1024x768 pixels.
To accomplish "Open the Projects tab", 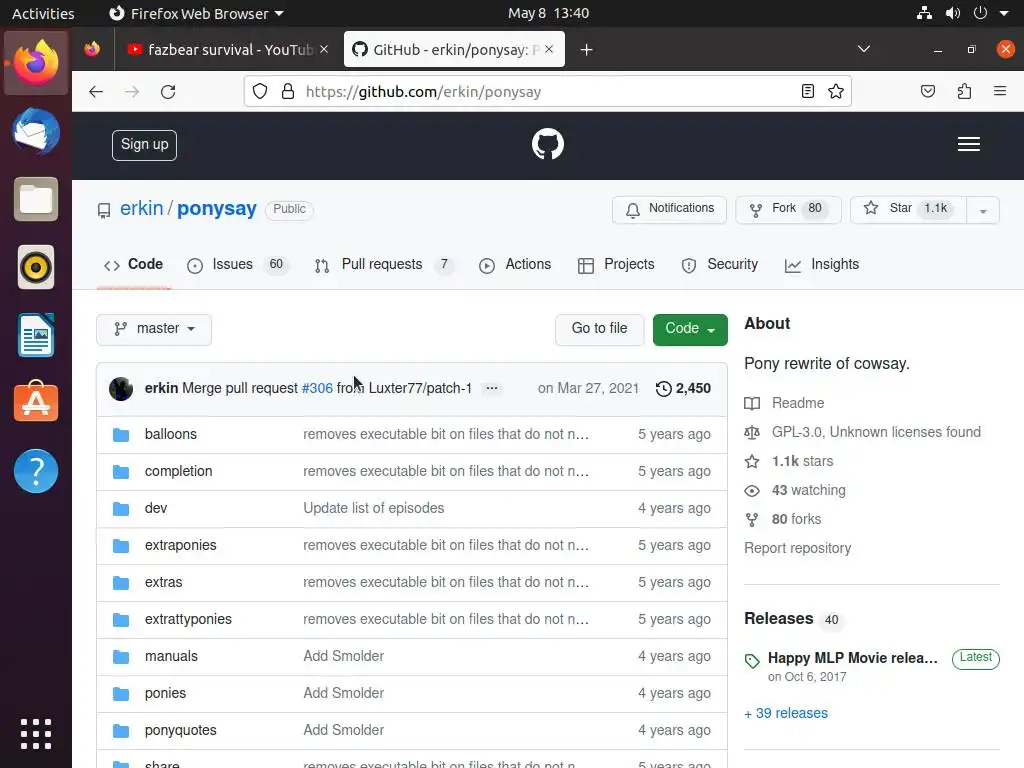I will point(616,264).
